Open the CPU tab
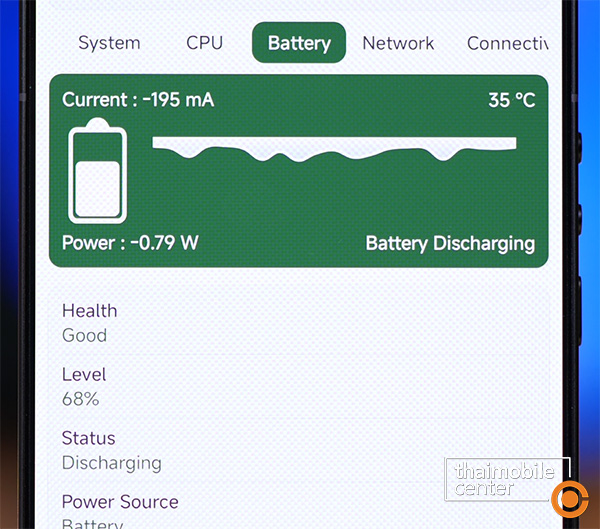This screenshot has width=600, height=529. 204,43
